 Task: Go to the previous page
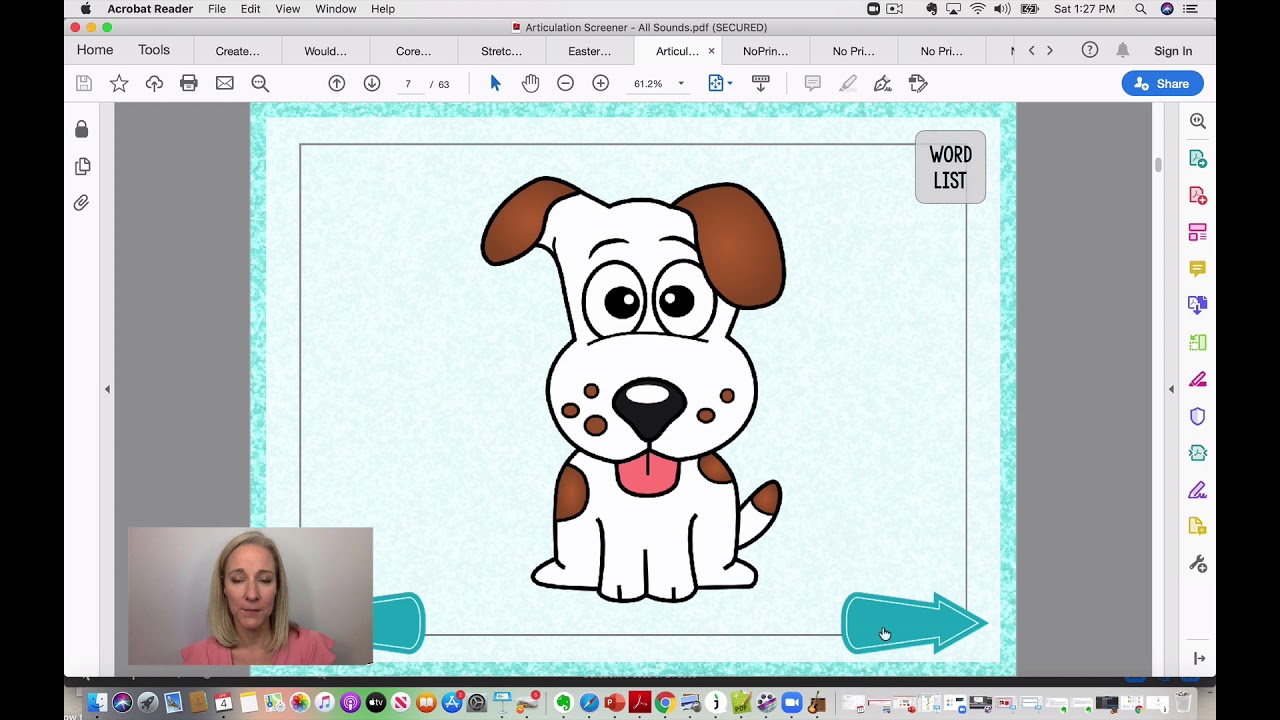point(337,84)
